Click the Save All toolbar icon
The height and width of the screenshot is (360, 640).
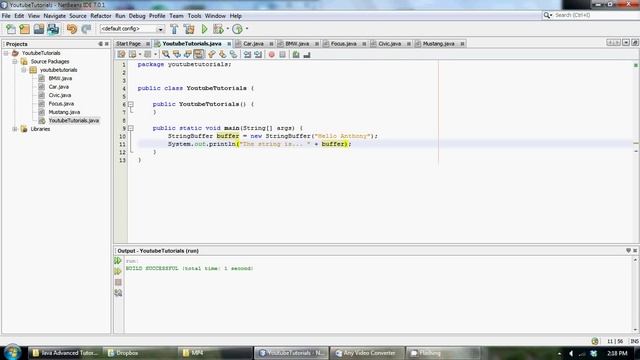point(53,29)
